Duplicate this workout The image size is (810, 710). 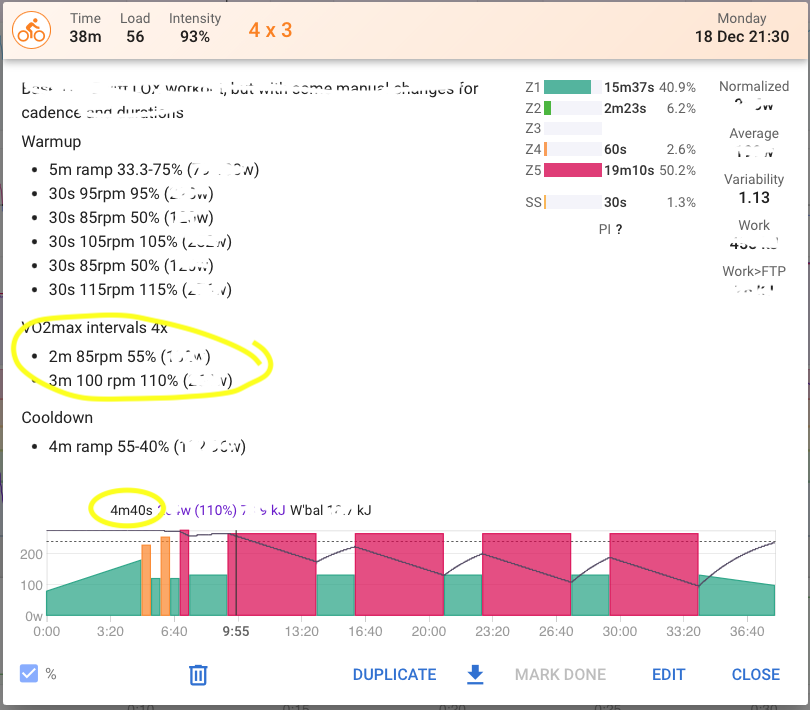pos(394,675)
